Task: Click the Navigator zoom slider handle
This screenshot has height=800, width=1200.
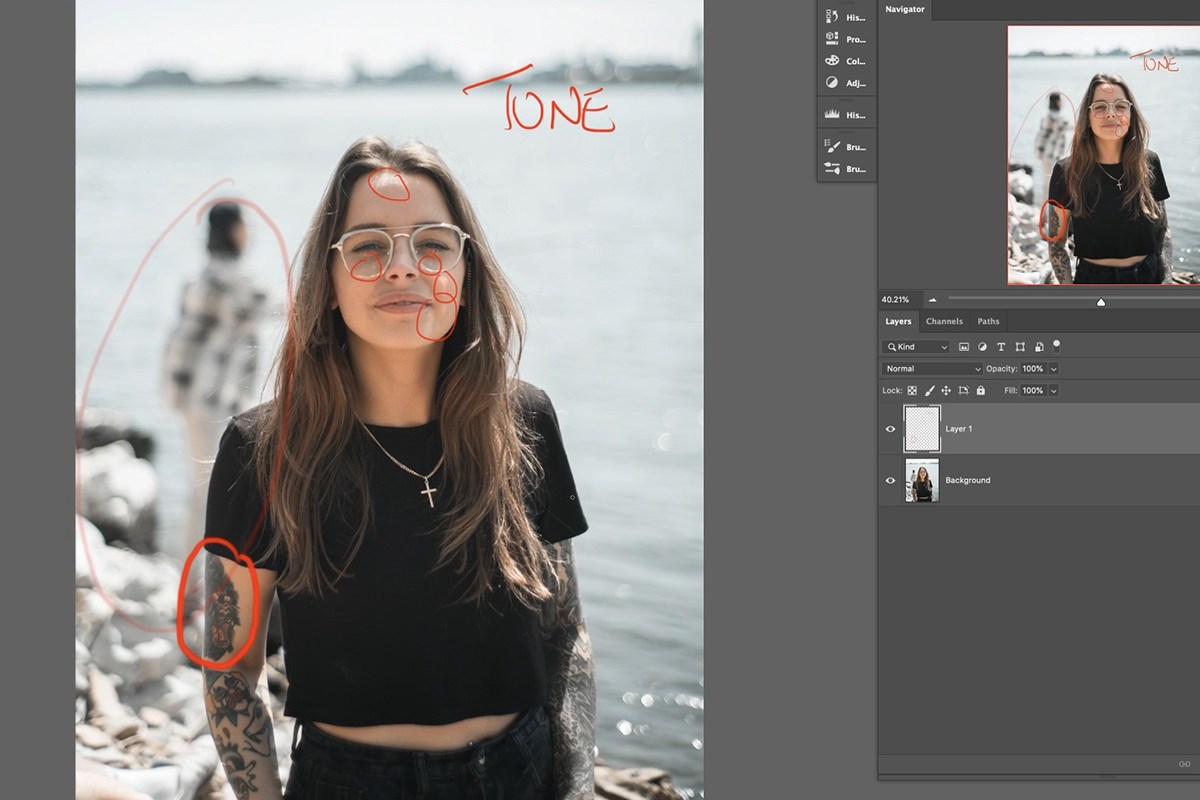Action: point(1101,301)
